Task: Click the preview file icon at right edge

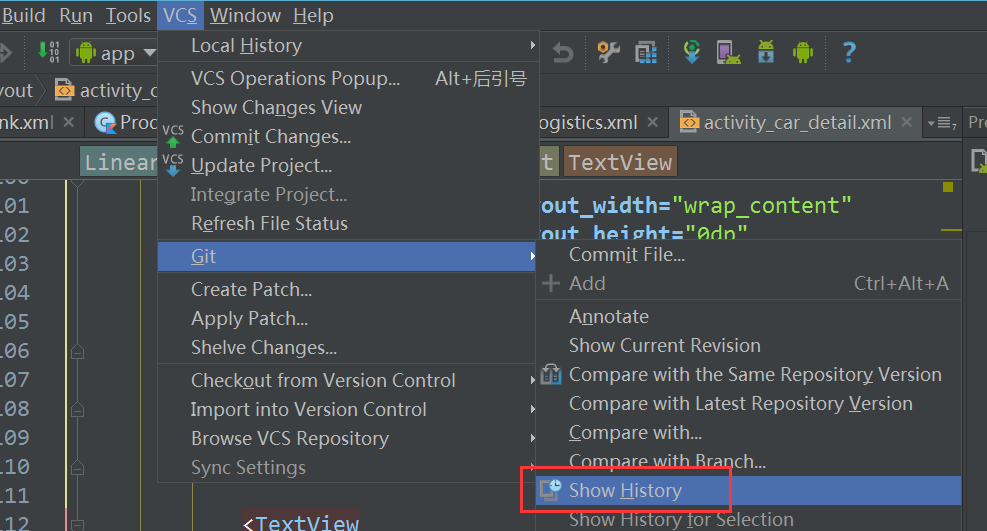Action: [978, 162]
